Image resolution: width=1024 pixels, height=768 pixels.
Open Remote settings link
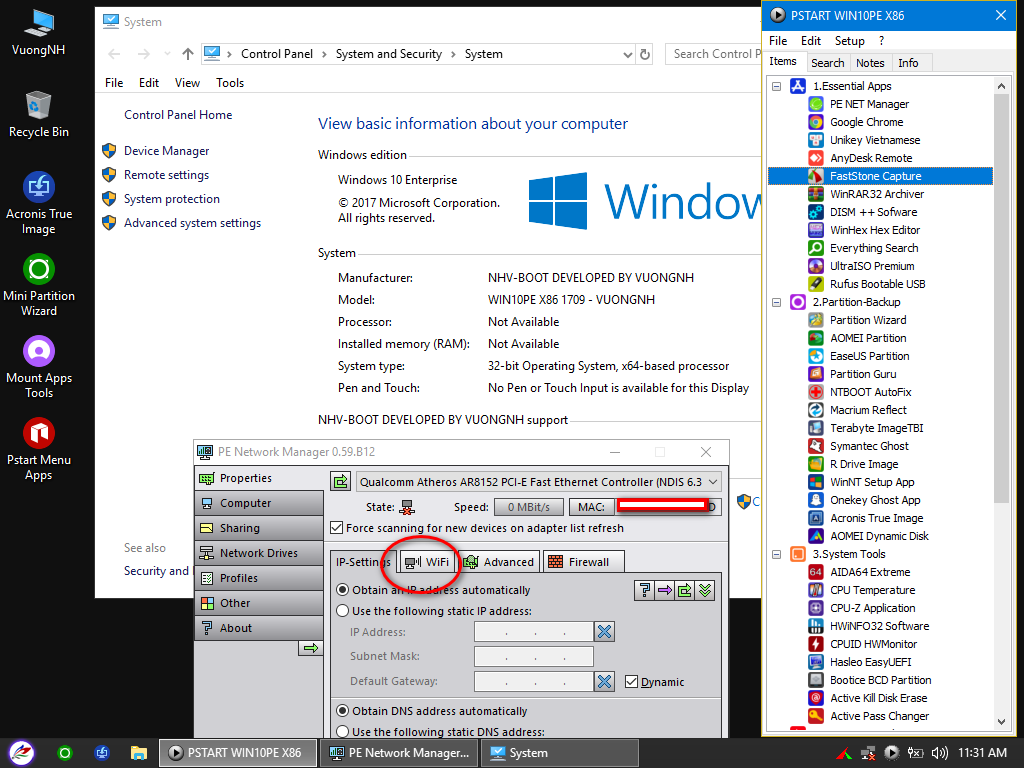pyautogui.click(x=167, y=175)
